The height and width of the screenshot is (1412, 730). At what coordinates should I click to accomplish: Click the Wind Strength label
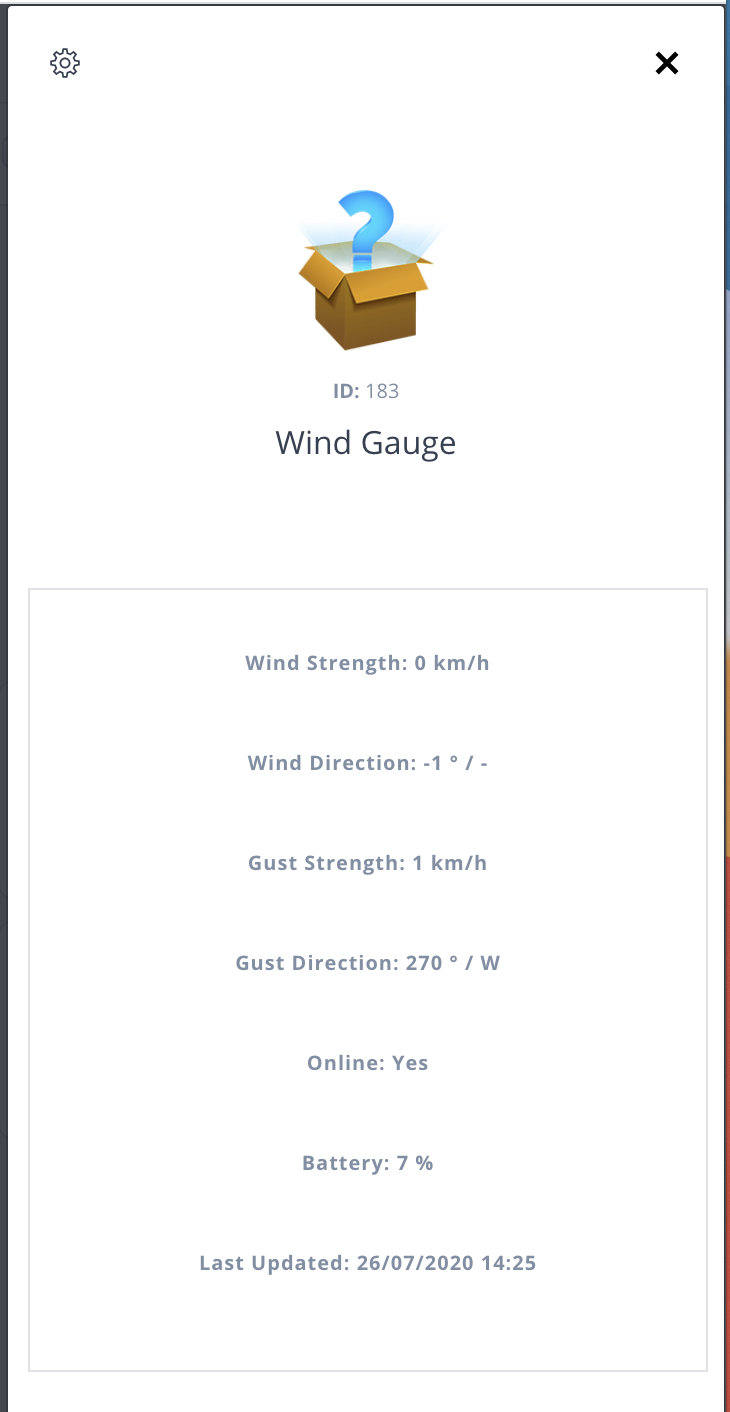tap(326, 663)
